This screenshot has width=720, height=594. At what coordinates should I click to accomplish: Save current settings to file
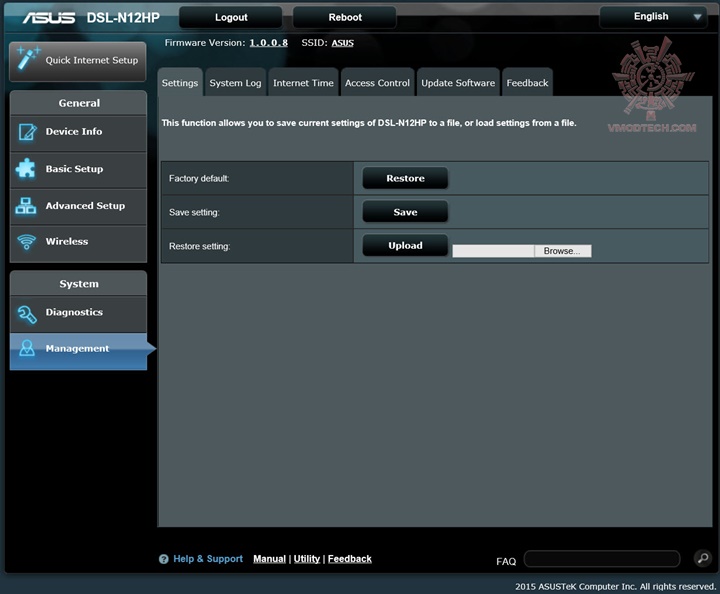[x=405, y=212]
